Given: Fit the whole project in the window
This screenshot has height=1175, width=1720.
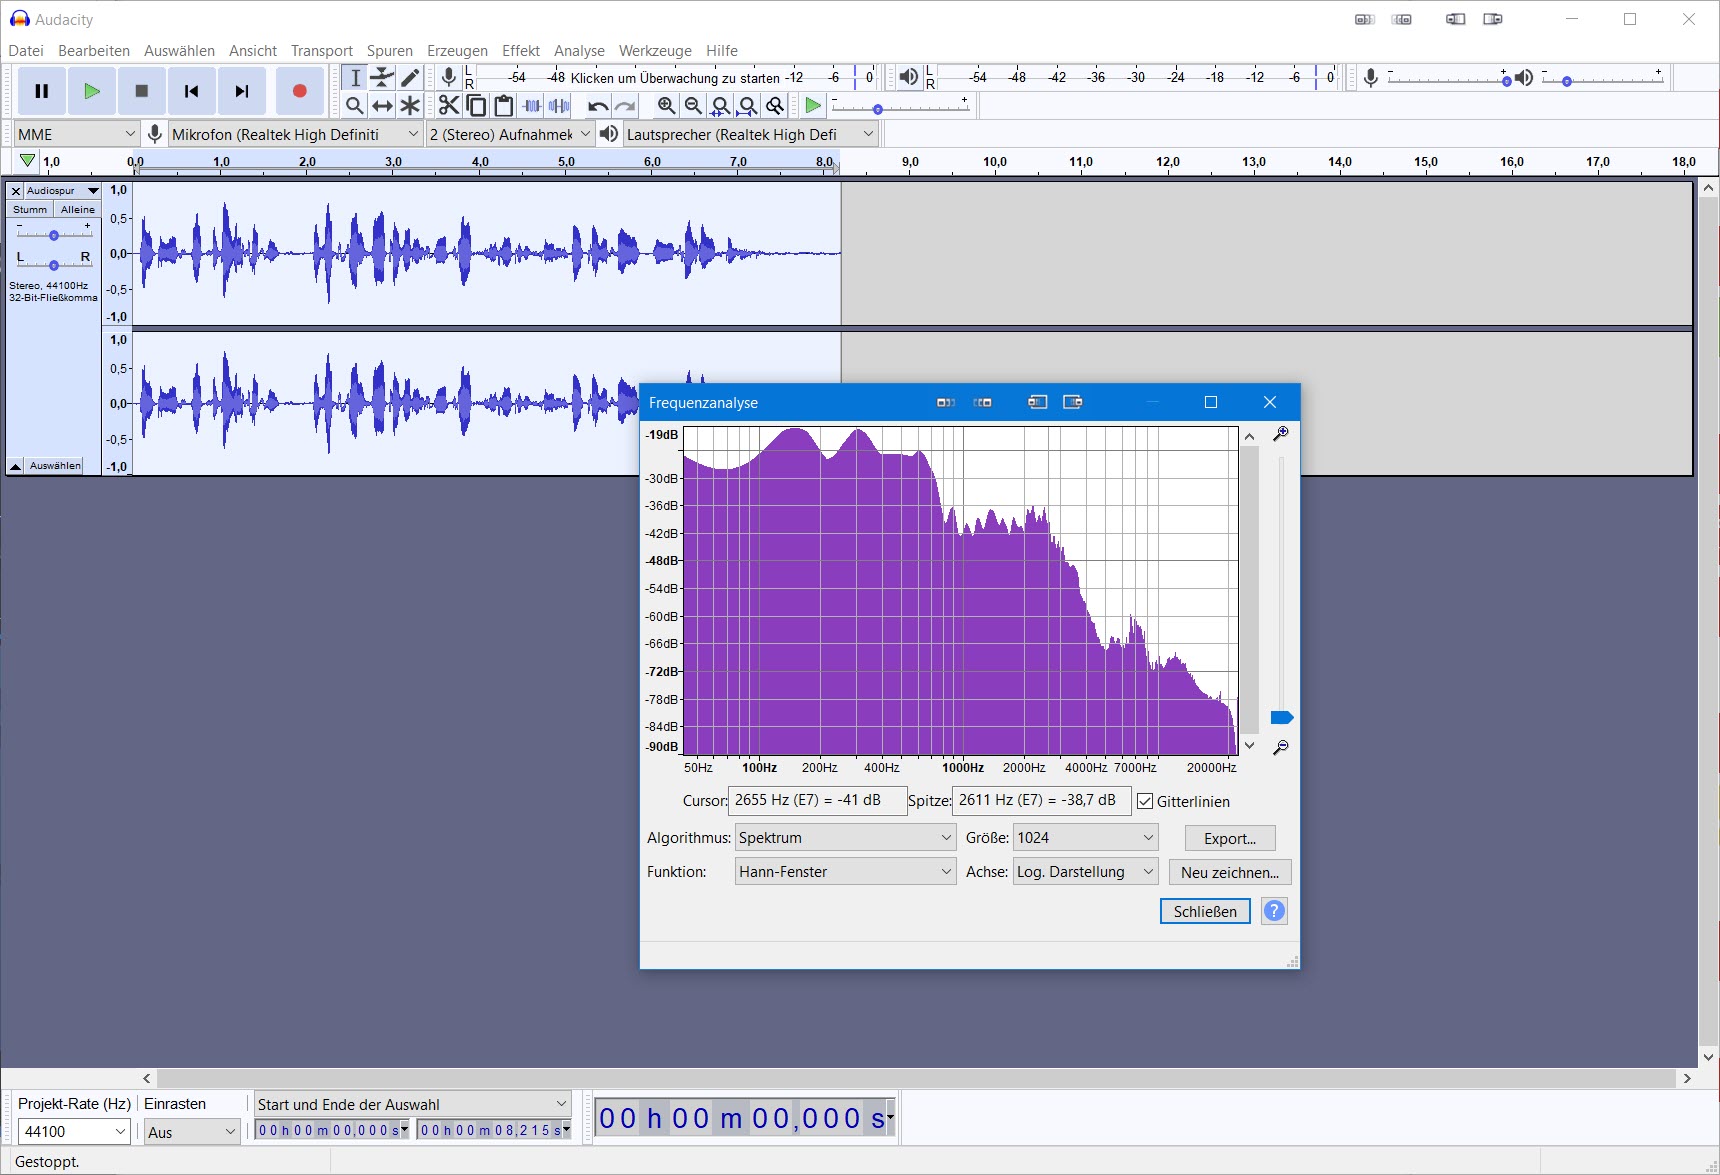Looking at the screenshot, I should coord(747,105).
